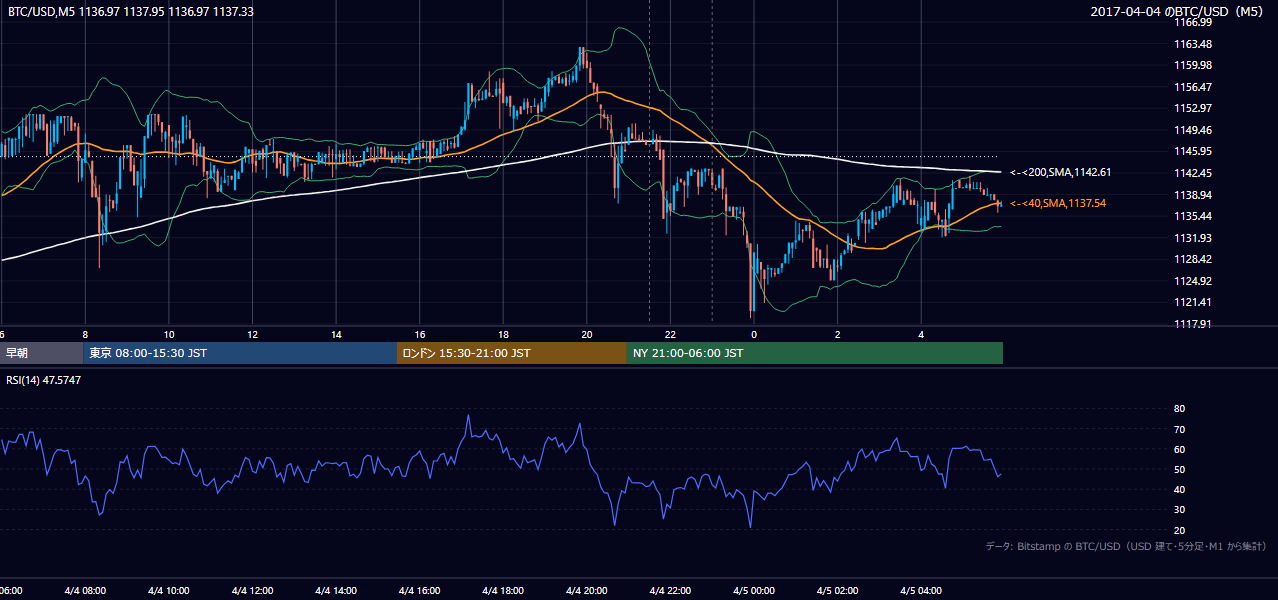Click the Bitstamp data source note
Screen dimensions: 1278x600
pyautogui.click(x=1126, y=546)
